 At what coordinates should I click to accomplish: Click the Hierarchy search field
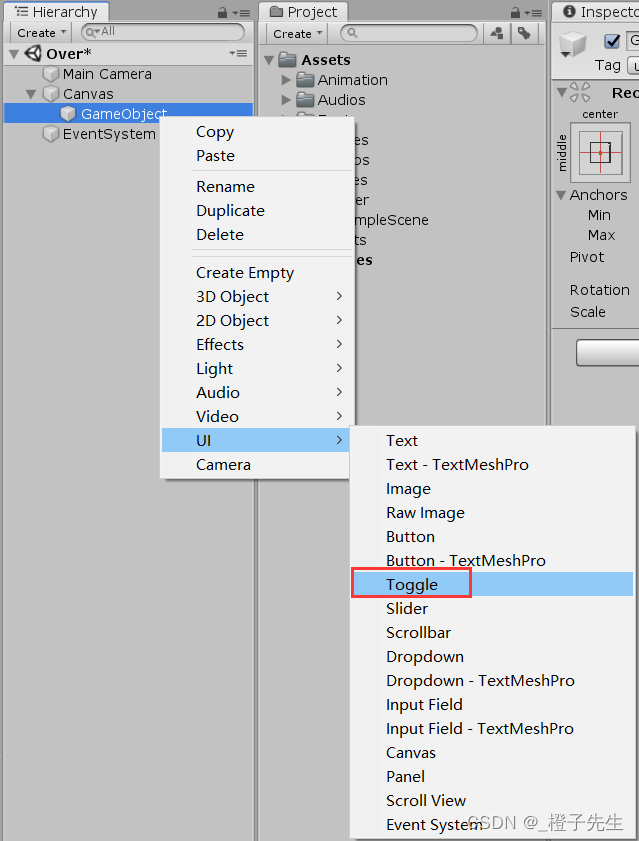[163, 32]
